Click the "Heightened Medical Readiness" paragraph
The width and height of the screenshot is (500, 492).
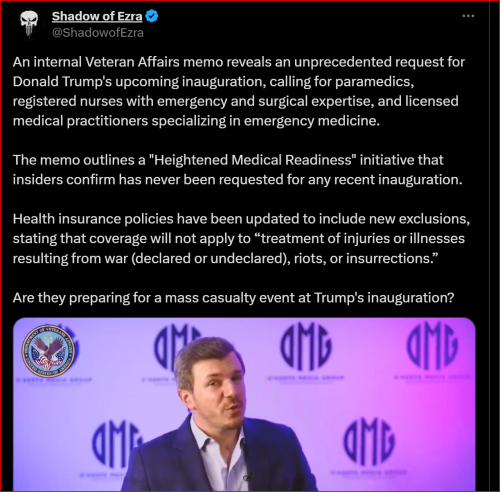click(x=238, y=170)
